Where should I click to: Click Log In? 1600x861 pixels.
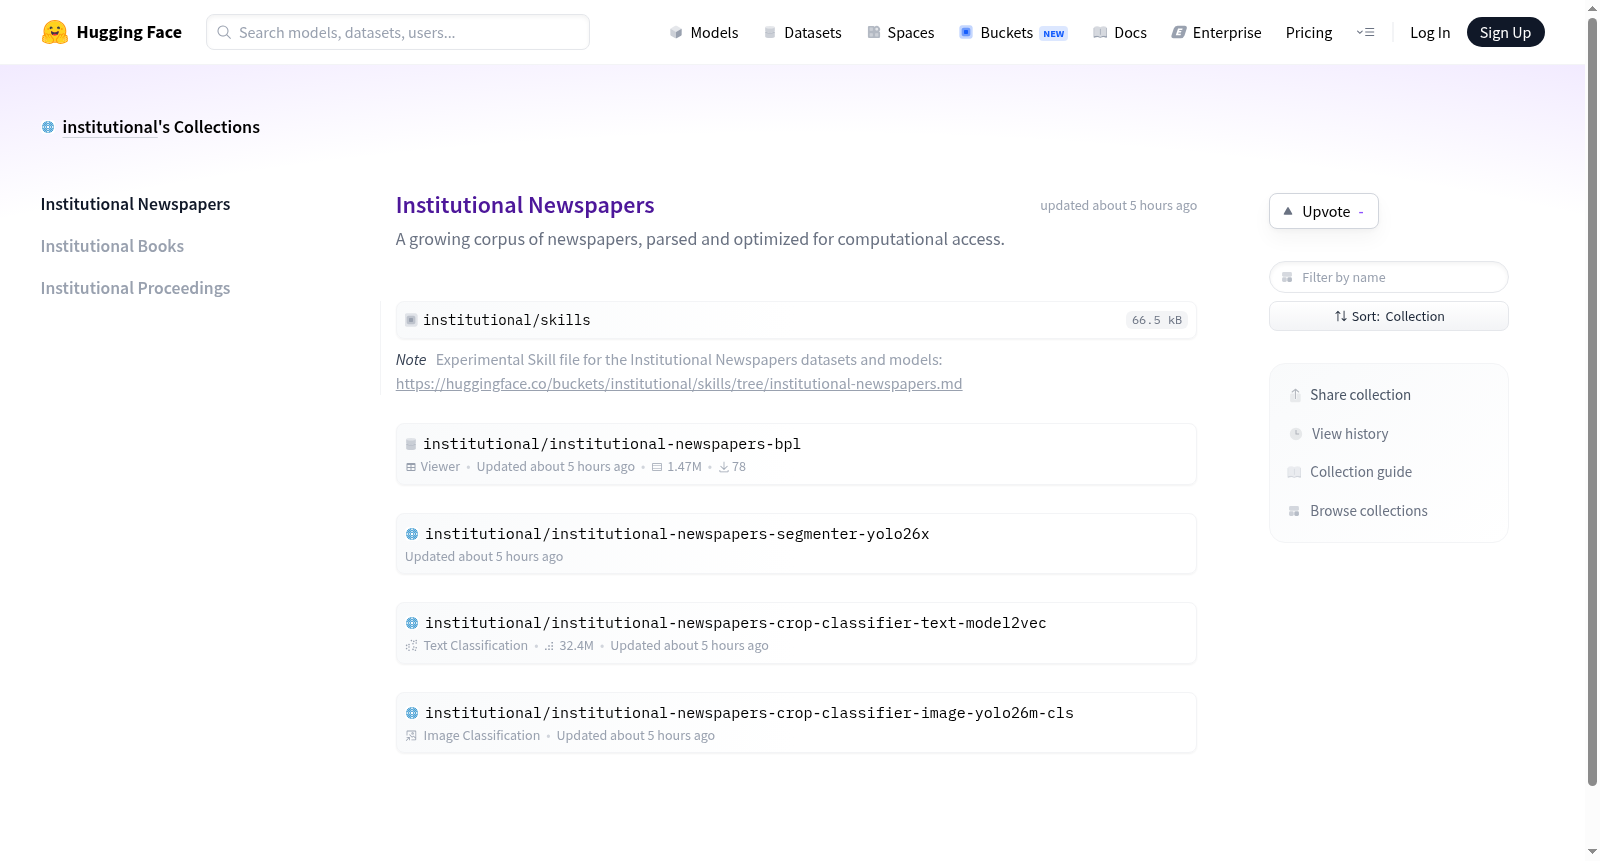coord(1430,32)
